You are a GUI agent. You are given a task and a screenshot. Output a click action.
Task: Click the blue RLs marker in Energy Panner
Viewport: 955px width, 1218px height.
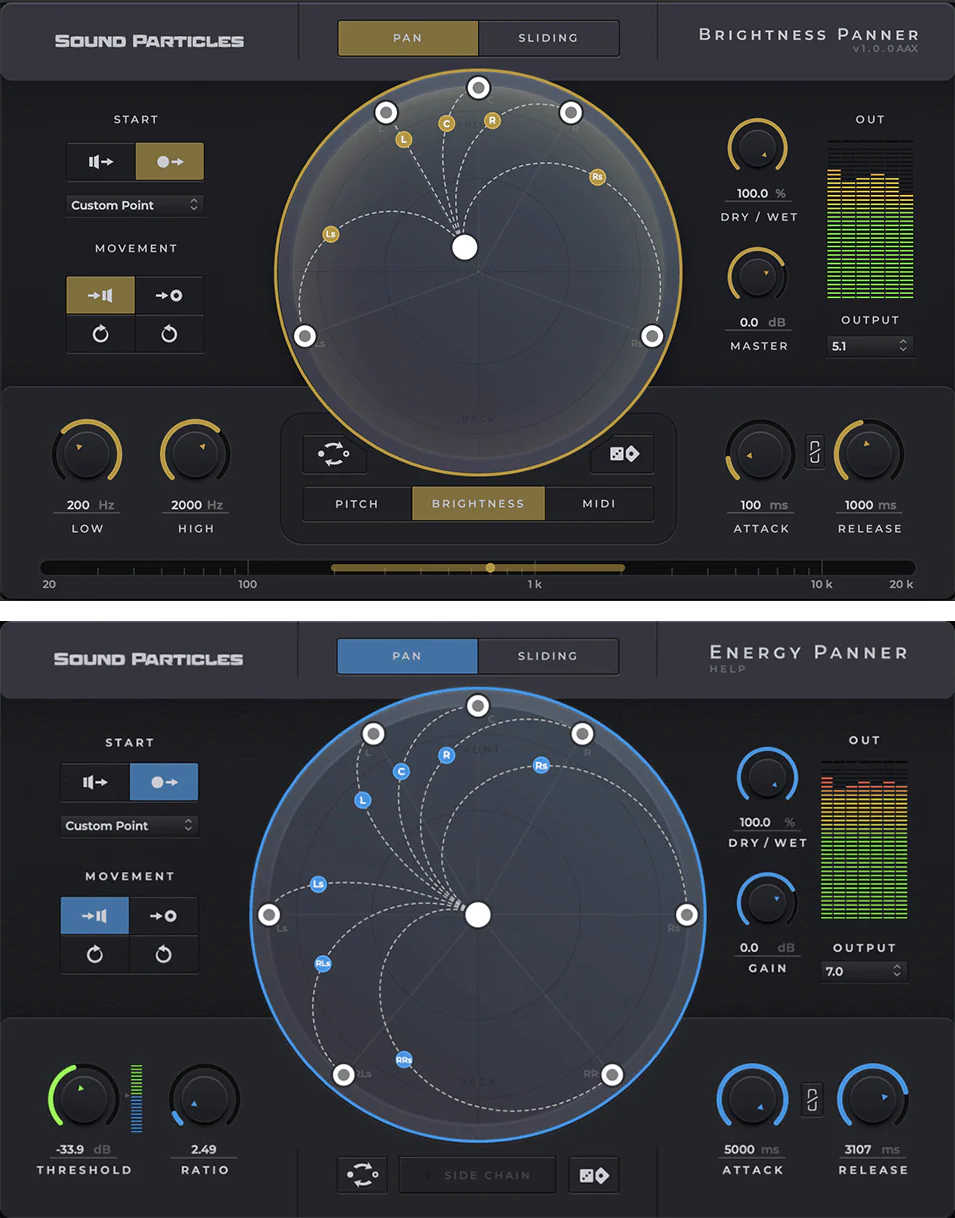[323, 964]
